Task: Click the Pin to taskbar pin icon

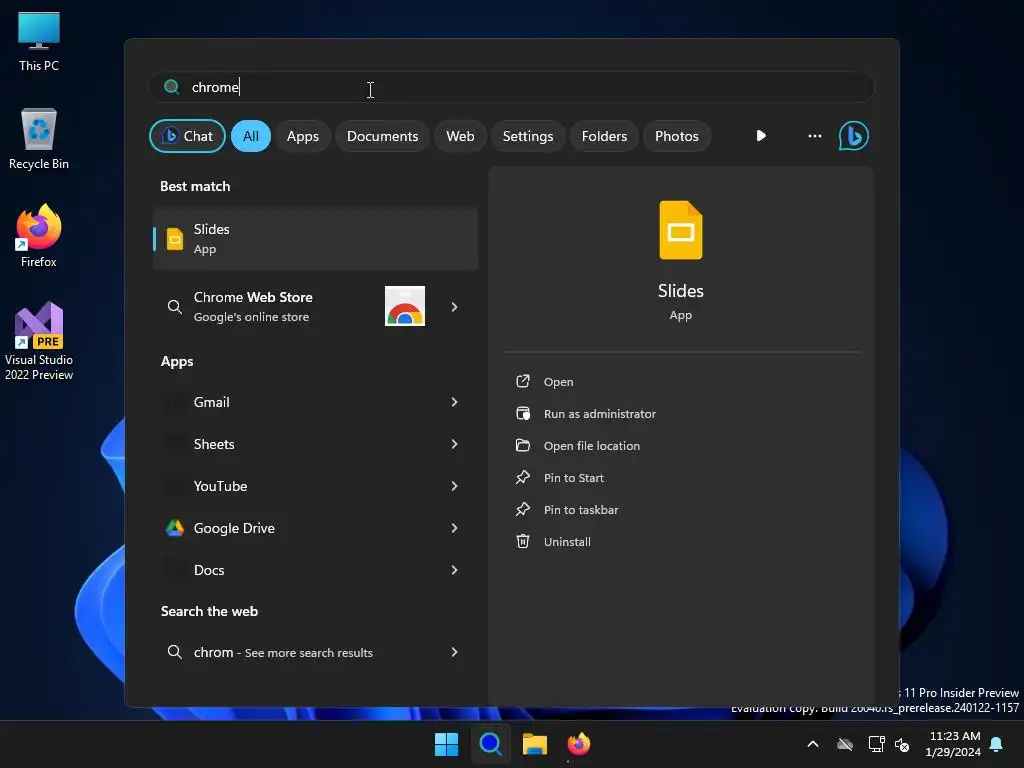Action: (x=522, y=509)
